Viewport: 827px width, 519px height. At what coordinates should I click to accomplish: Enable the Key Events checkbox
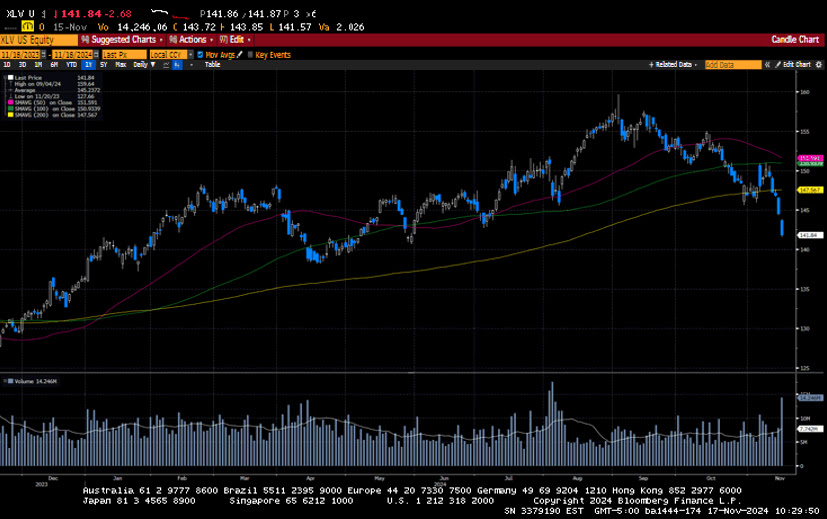[x=250, y=54]
